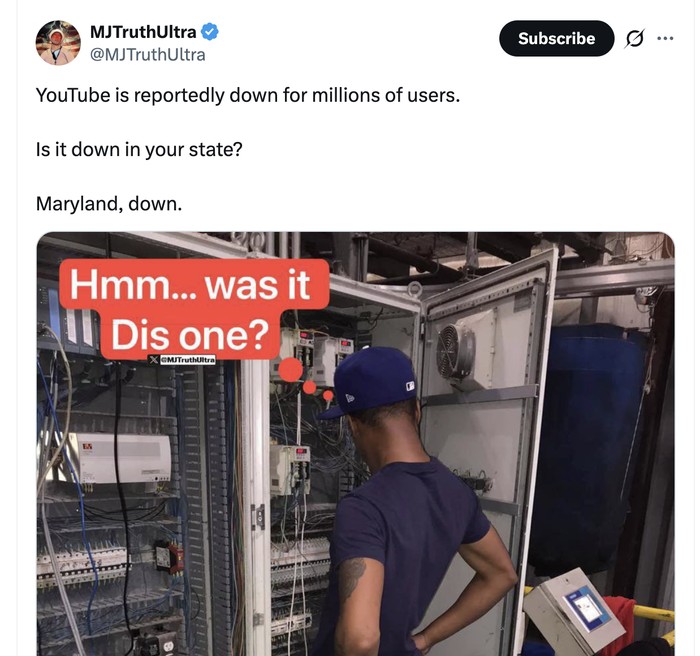Click the white power supply unit in photo
Image resolution: width=700 pixels, height=656 pixels.
click(121, 458)
